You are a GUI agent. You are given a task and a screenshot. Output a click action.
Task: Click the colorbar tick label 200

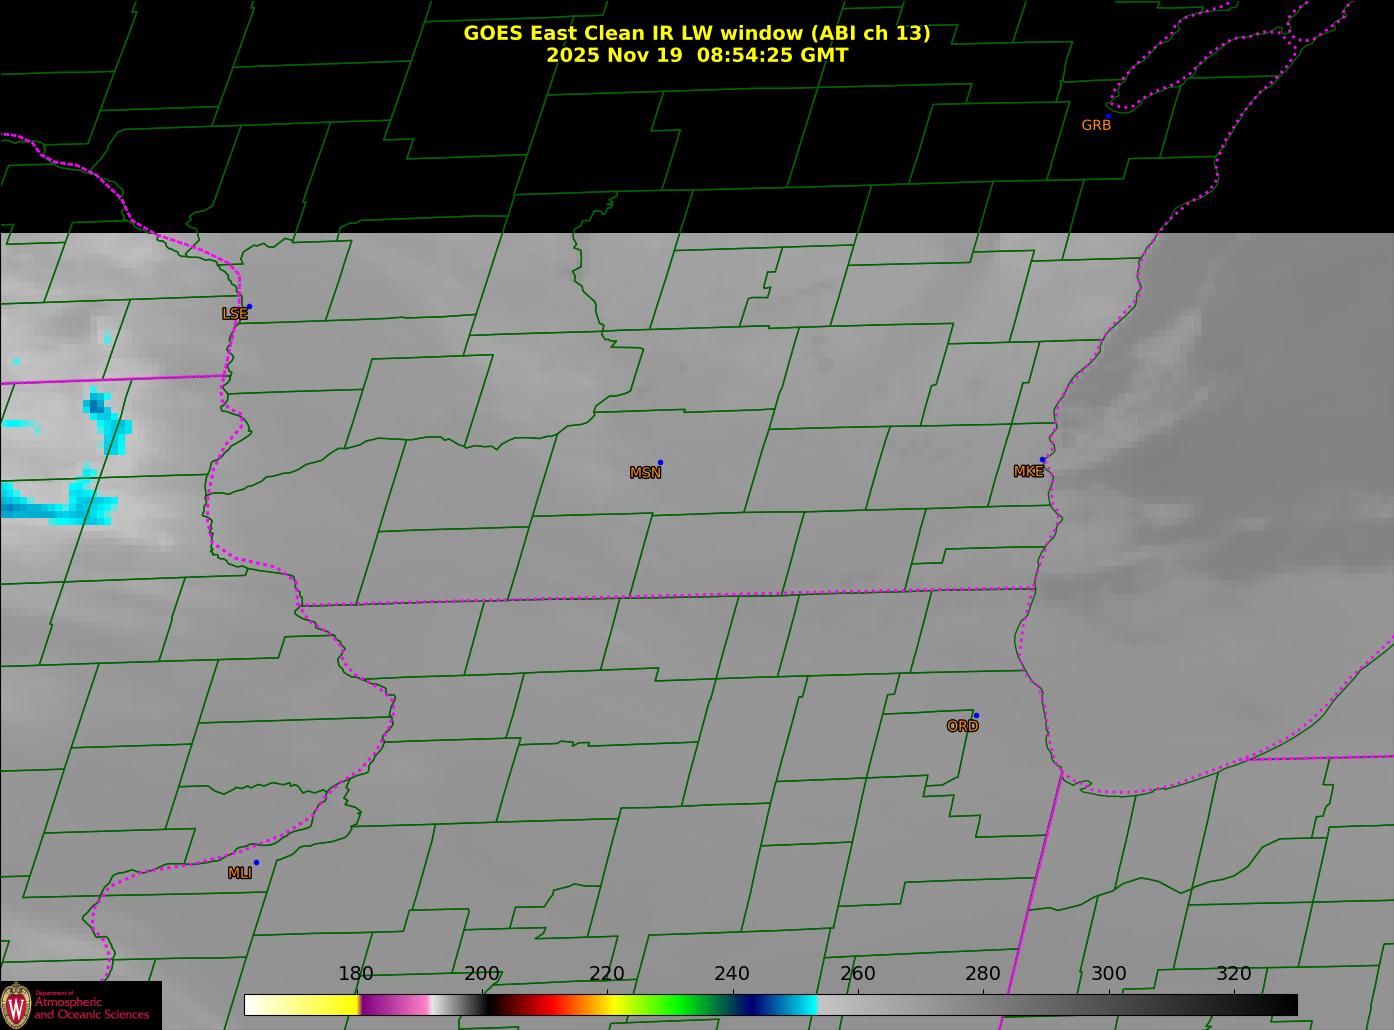coord(482,974)
